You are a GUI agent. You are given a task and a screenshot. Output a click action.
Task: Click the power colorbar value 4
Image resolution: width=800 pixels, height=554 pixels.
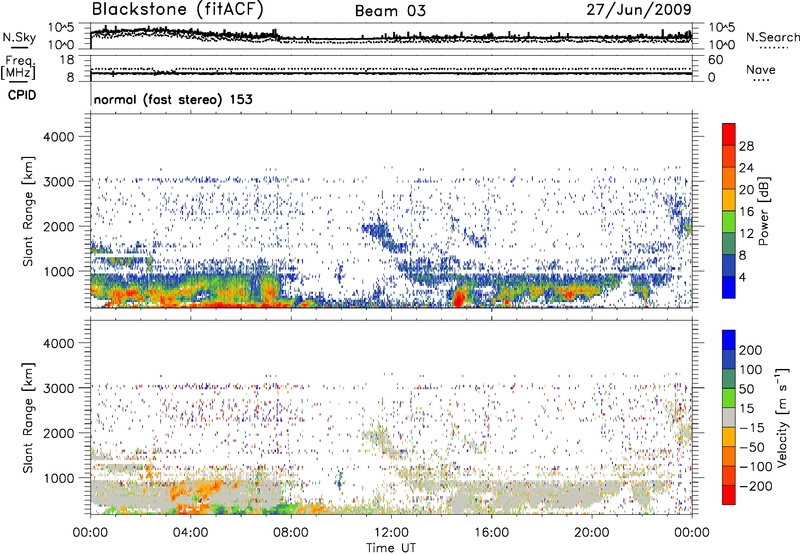tap(742, 277)
